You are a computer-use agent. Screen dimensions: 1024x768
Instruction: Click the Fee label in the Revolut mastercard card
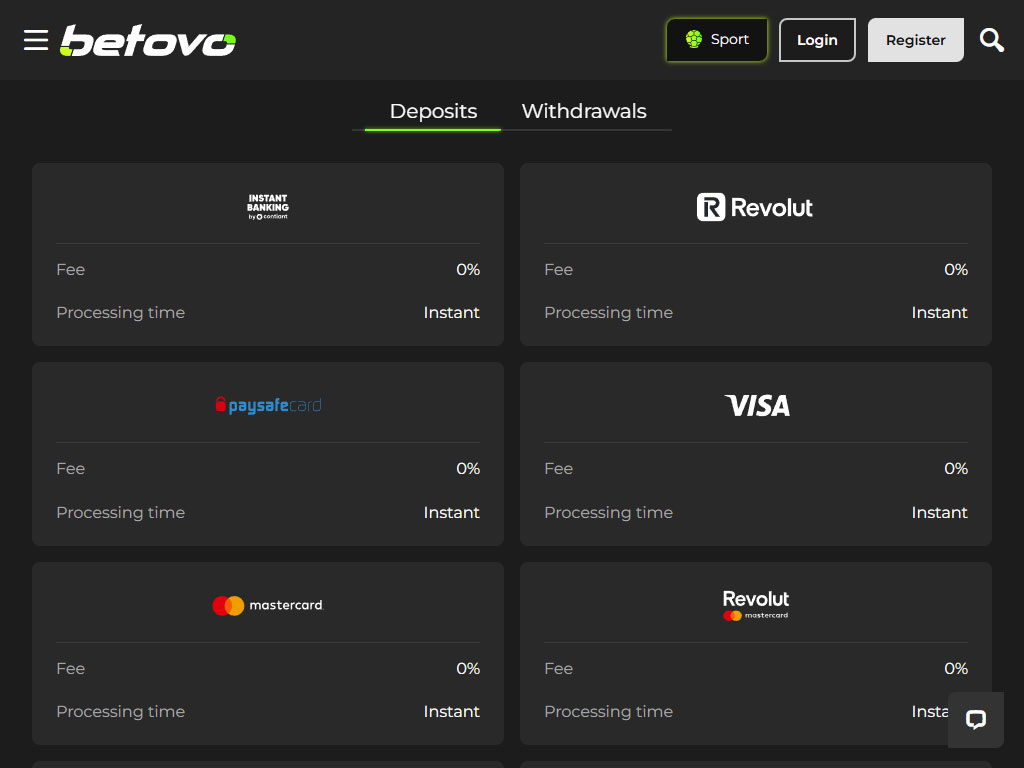(x=558, y=669)
